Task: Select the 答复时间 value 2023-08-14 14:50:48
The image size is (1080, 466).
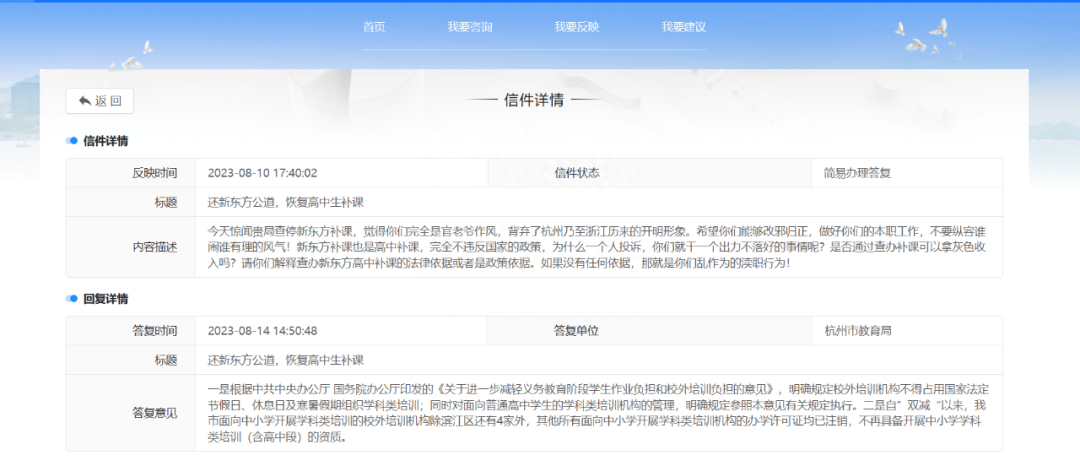Action: coord(262,330)
